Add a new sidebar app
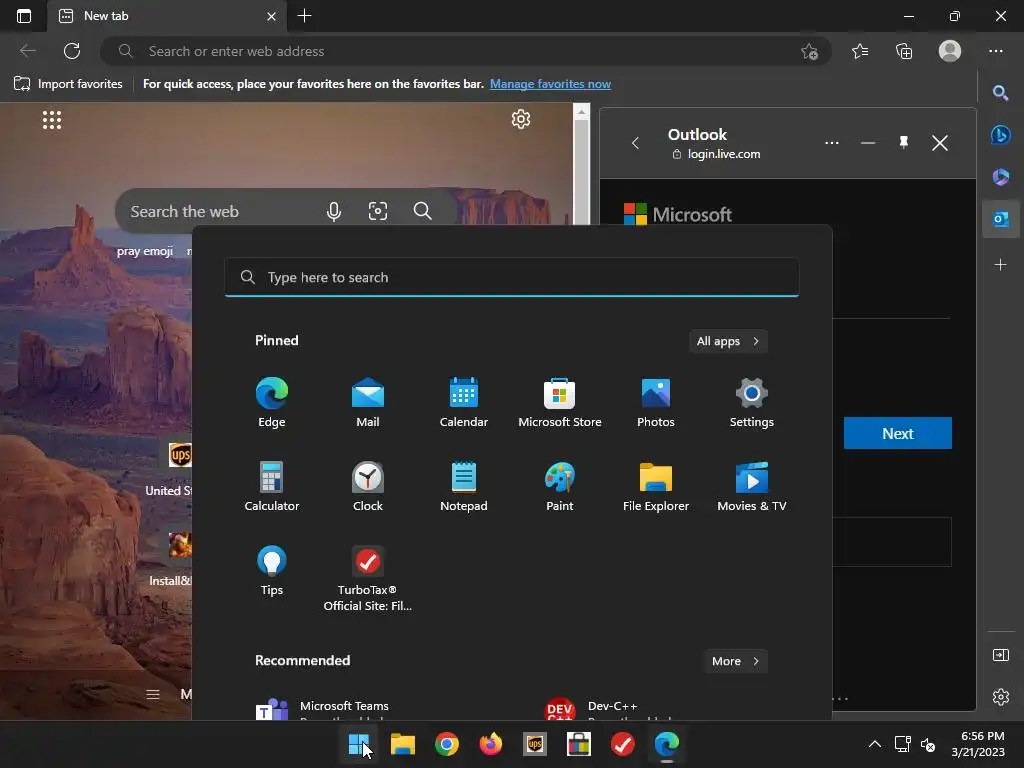The height and width of the screenshot is (768, 1024). point(1000,264)
